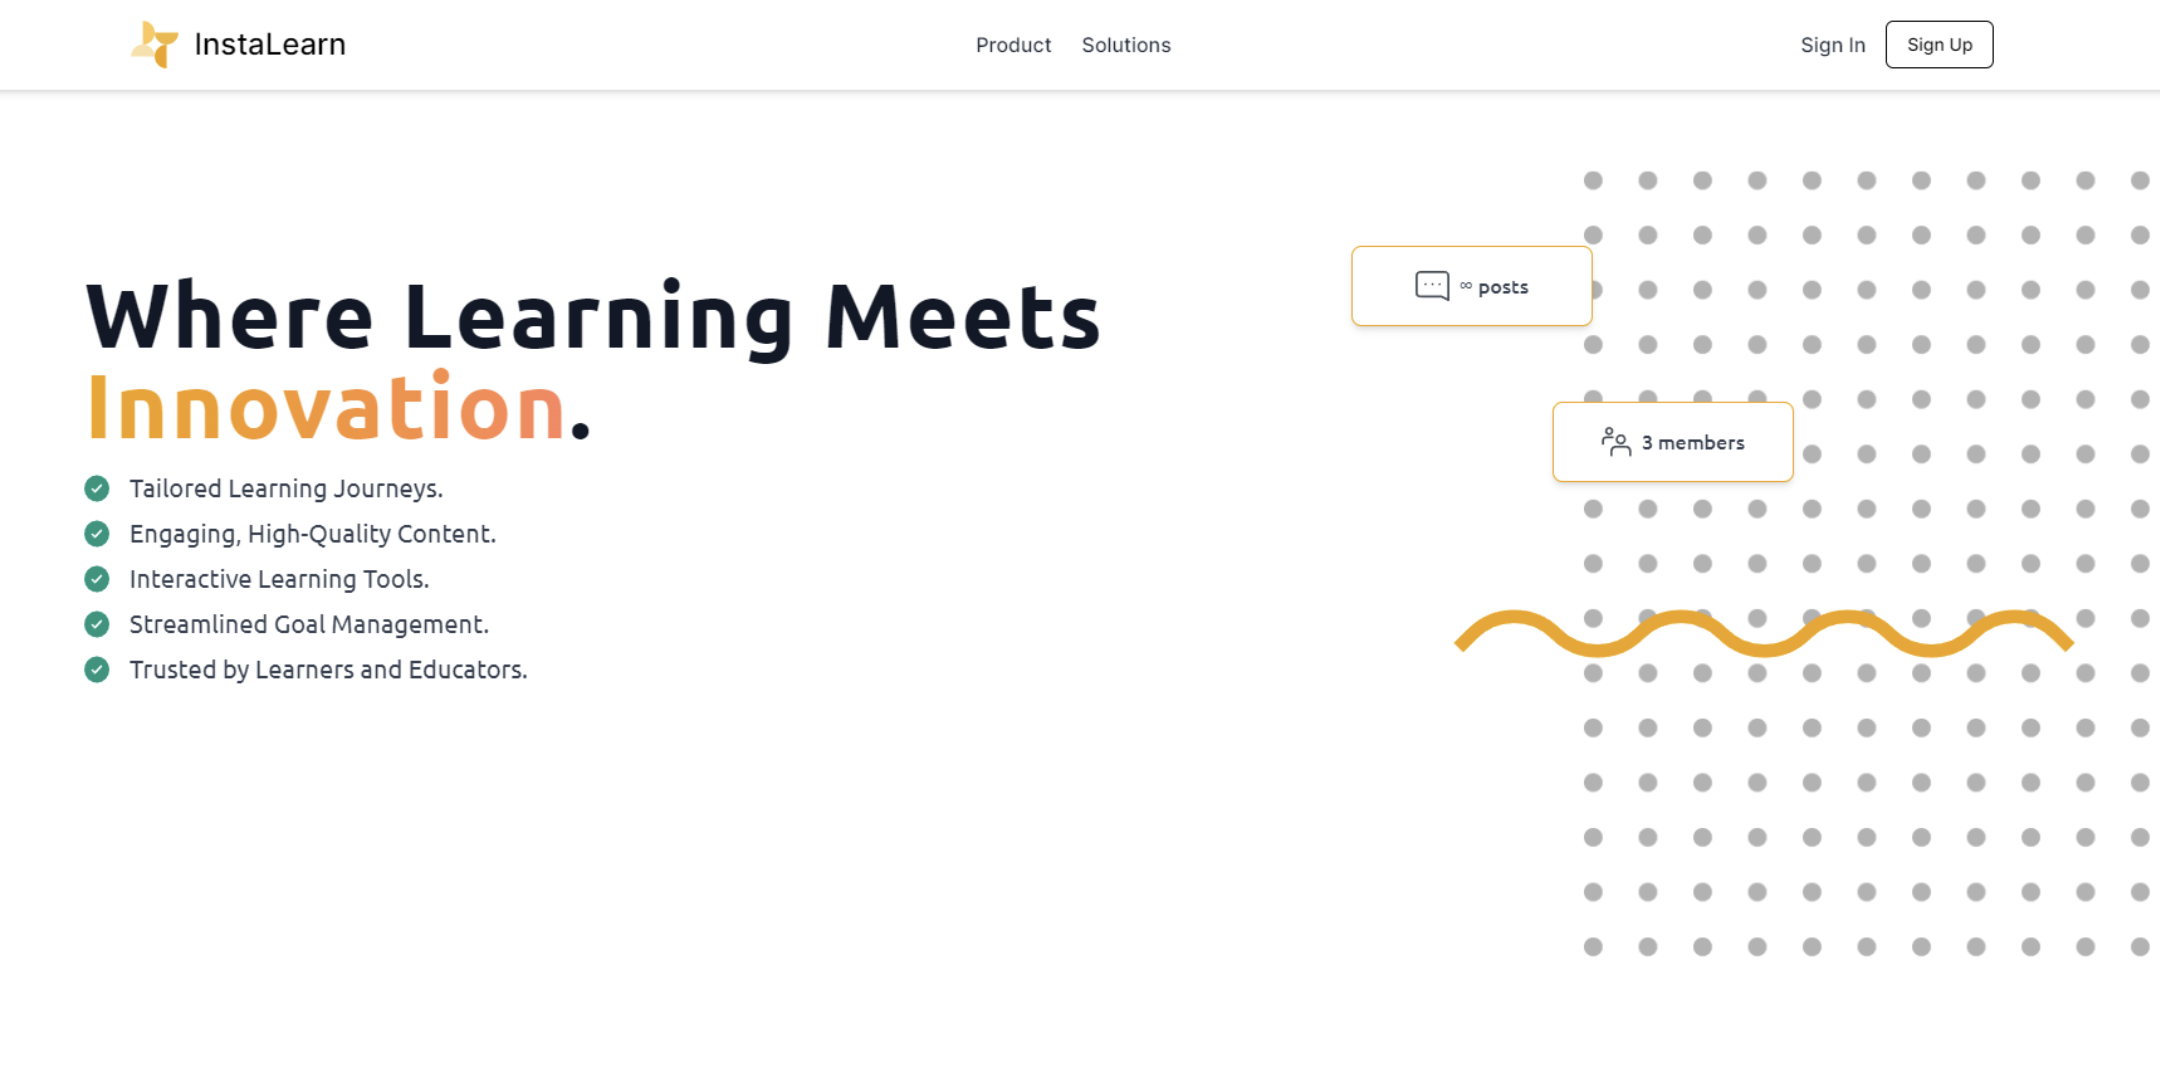Click the Interactive Learning Tools text
This screenshot has width=2160, height=1068.
point(279,579)
